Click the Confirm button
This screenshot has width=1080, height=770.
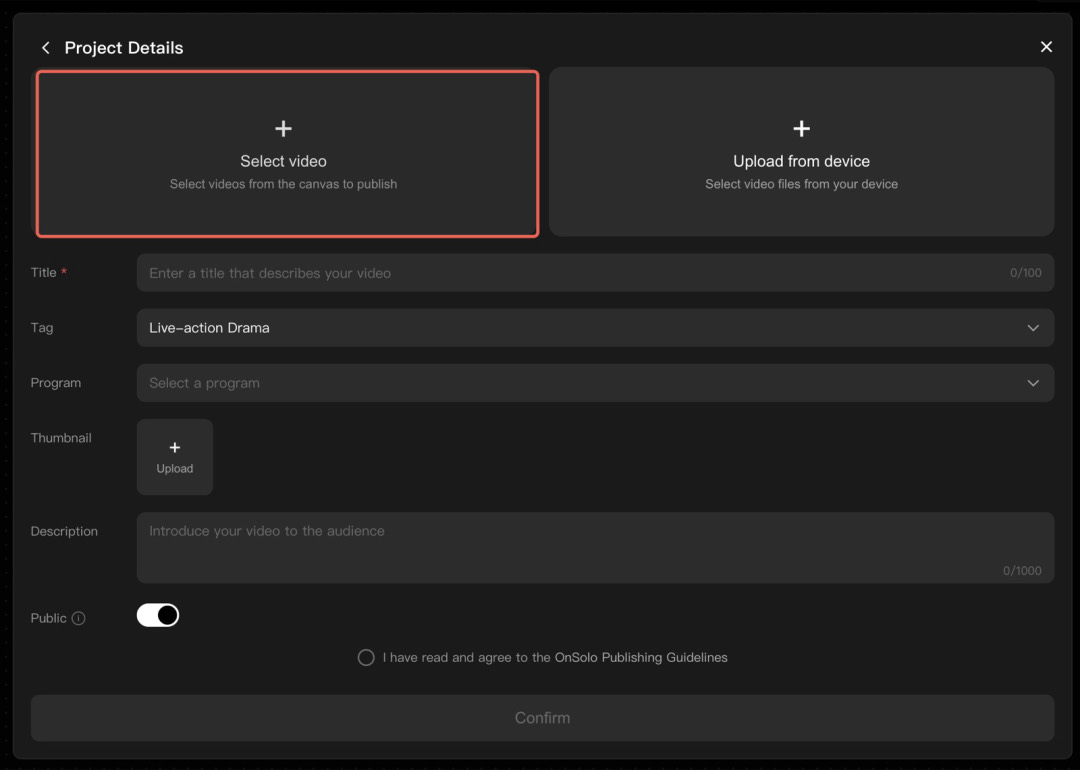pyautogui.click(x=542, y=718)
